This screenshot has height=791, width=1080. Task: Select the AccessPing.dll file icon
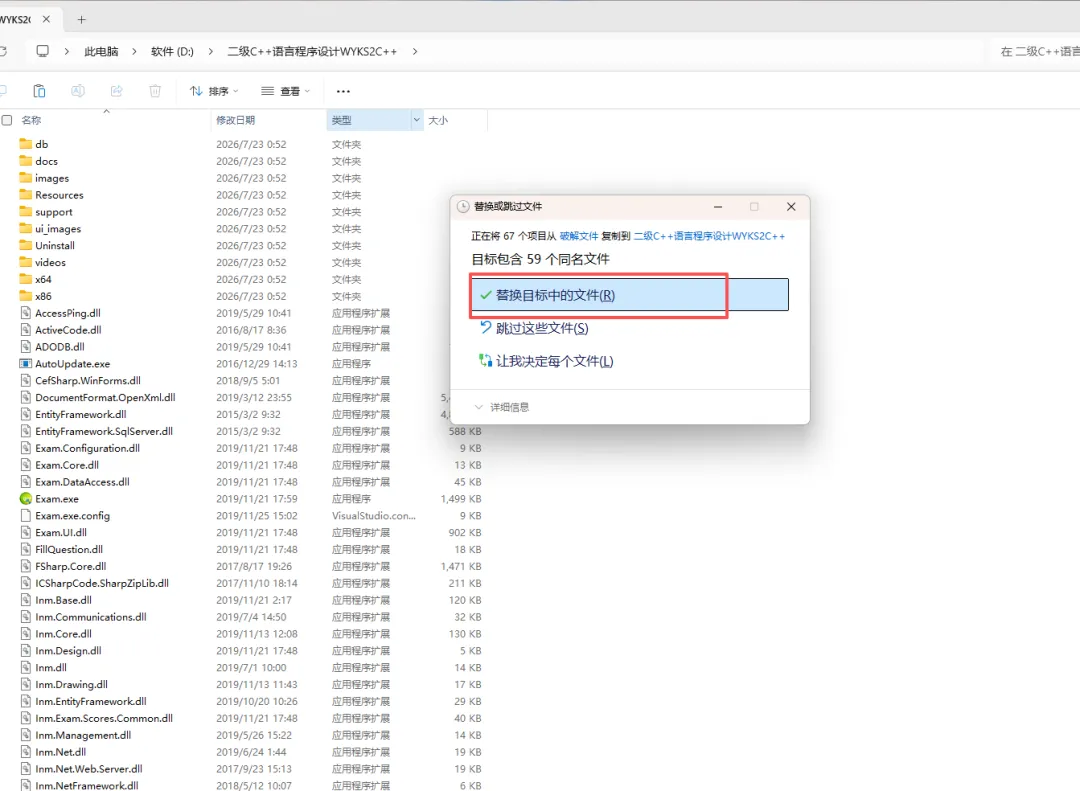click(25, 313)
